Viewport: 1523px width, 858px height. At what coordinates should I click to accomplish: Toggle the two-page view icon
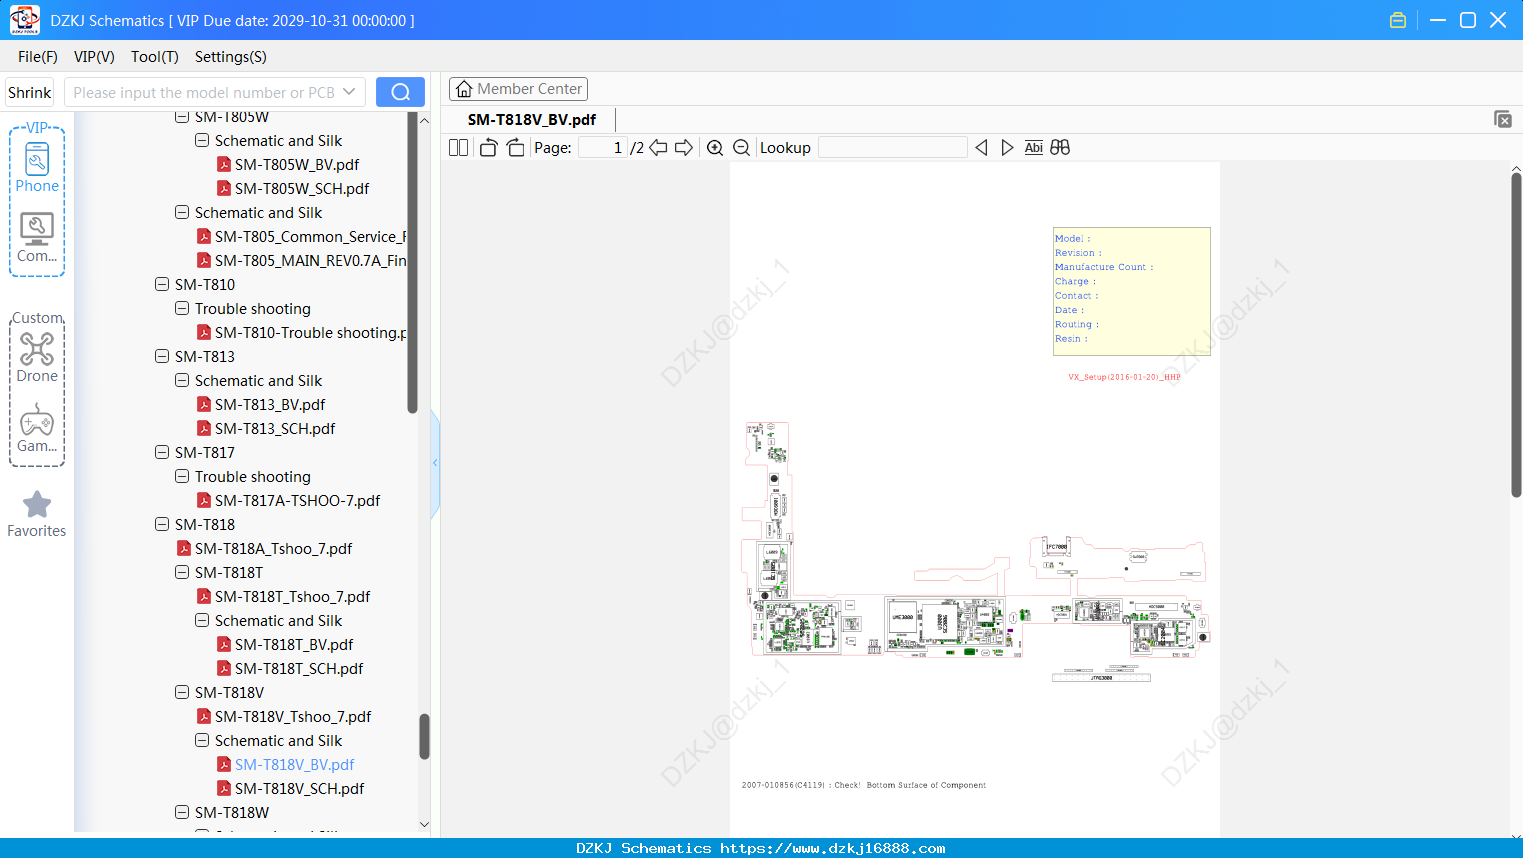(x=458, y=148)
